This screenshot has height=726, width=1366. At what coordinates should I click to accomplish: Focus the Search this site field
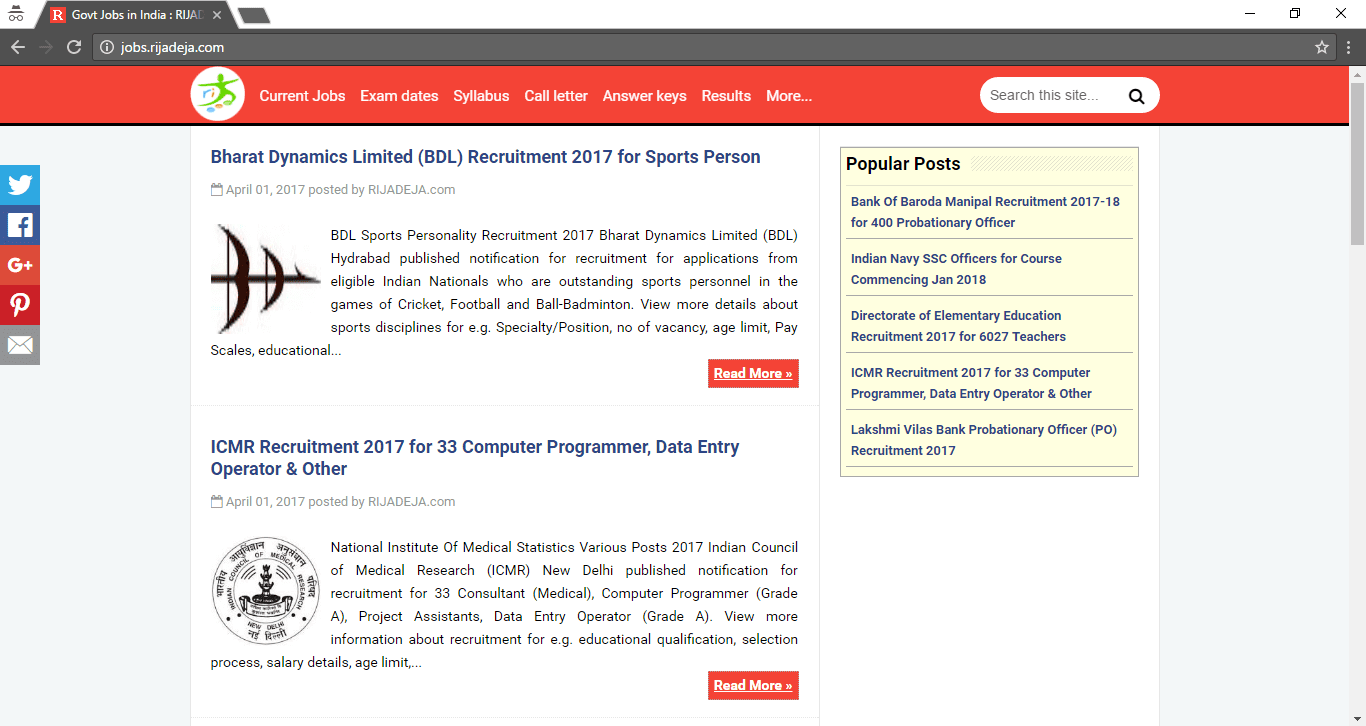[x=1052, y=95]
